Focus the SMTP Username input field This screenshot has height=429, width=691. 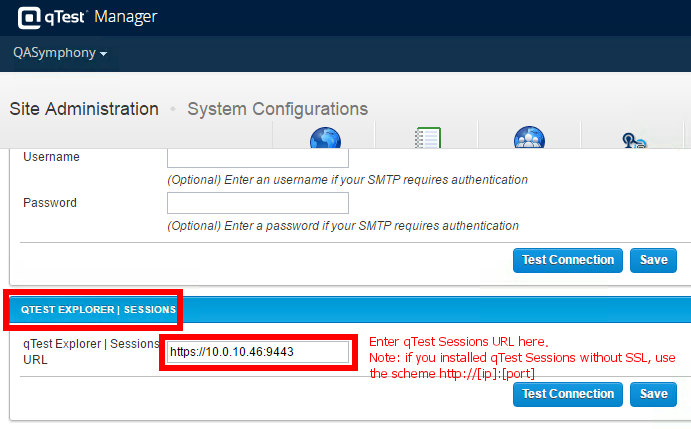point(258,157)
